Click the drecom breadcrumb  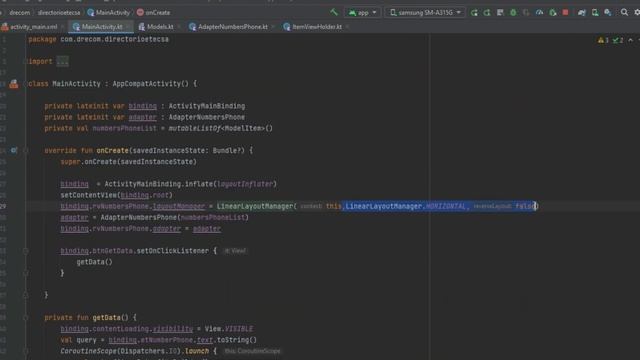[x=20, y=13]
